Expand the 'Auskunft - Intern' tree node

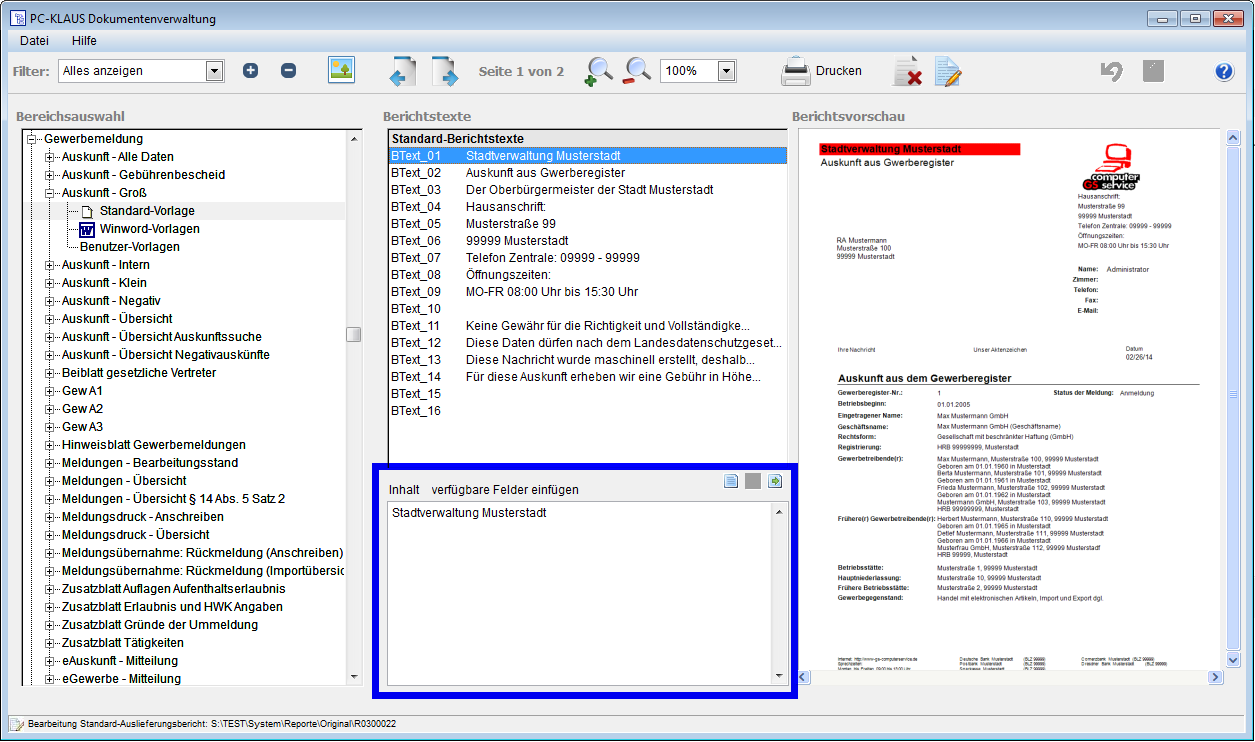pyautogui.click(x=48, y=265)
